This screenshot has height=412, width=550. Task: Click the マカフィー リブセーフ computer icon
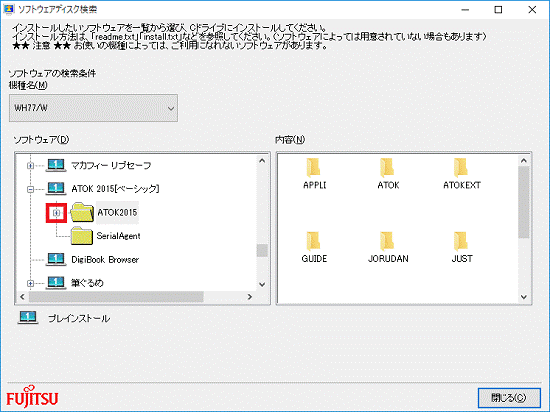[56, 165]
